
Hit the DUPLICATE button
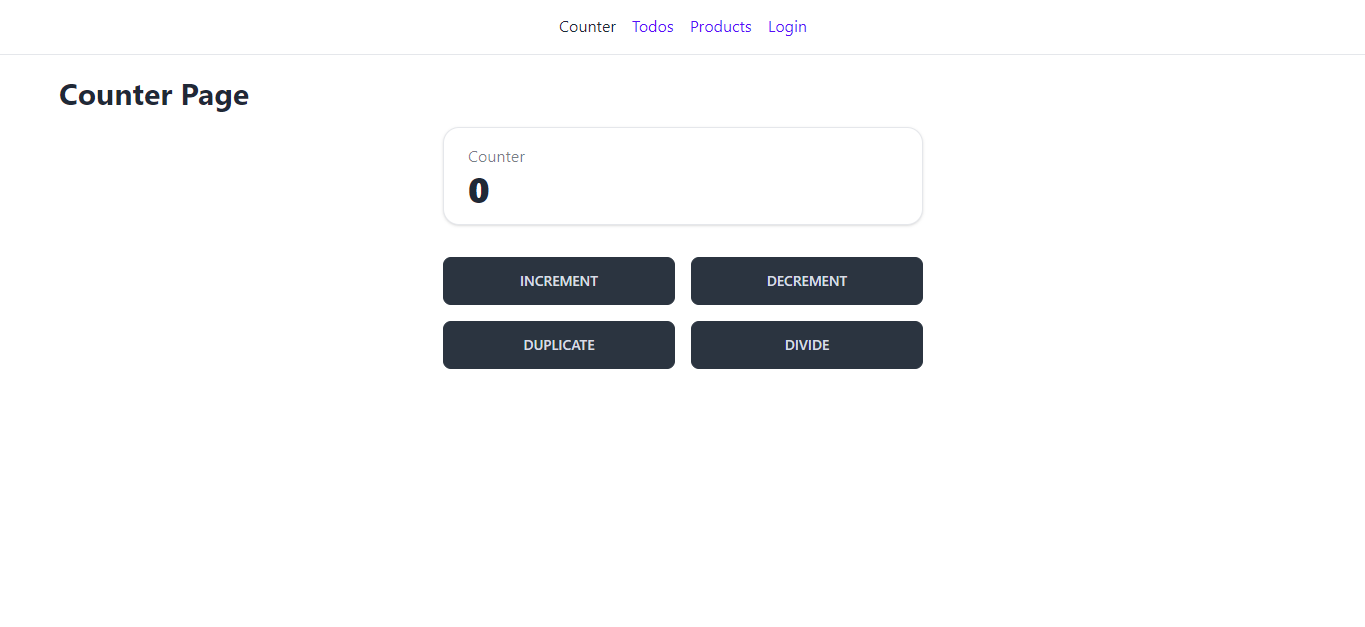coord(559,345)
